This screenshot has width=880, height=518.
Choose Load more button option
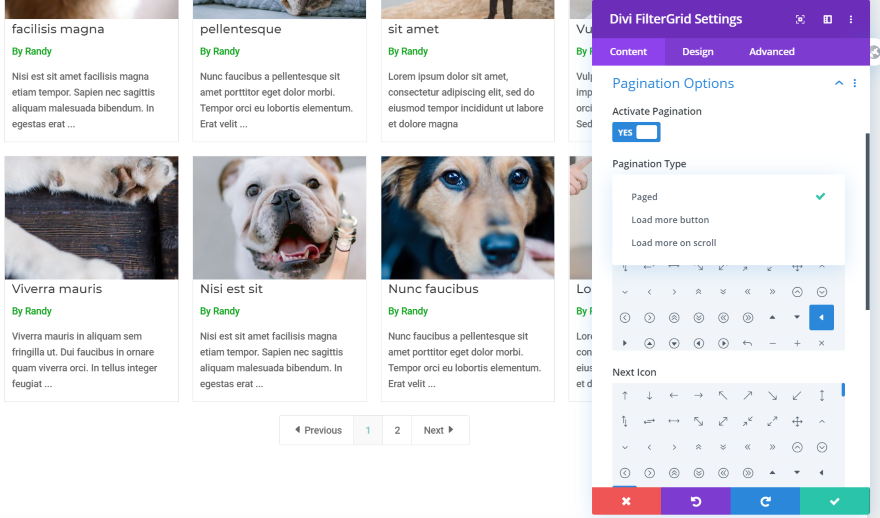(728, 220)
